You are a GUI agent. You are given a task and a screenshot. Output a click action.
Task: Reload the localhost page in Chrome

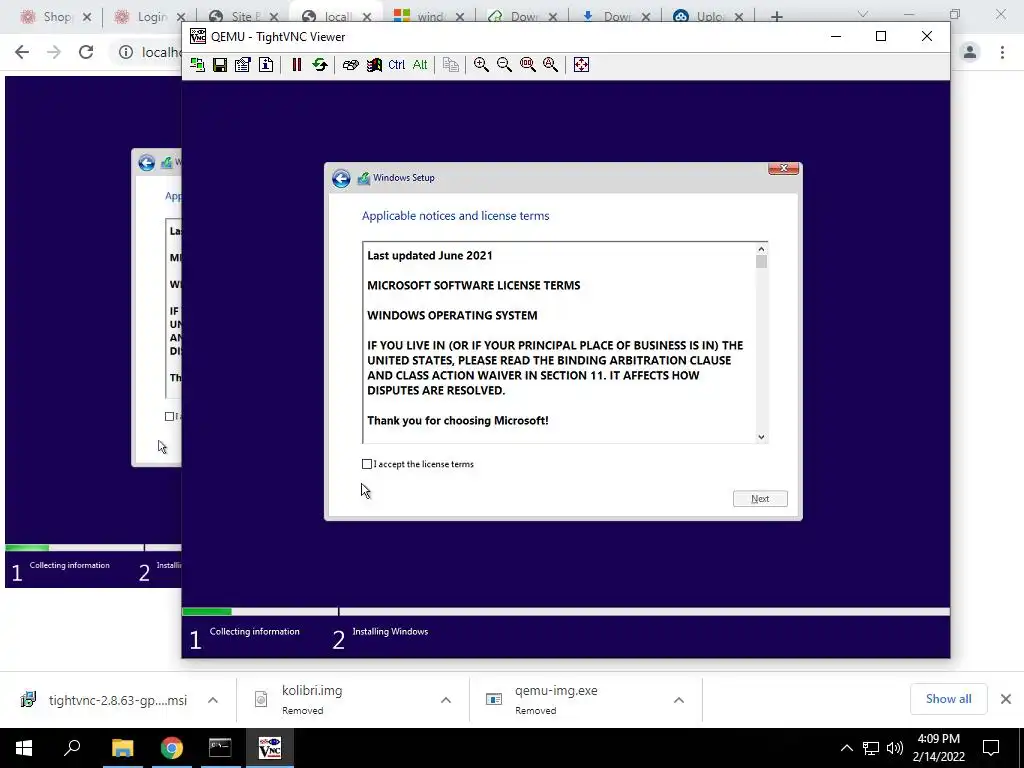(x=86, y=52)
